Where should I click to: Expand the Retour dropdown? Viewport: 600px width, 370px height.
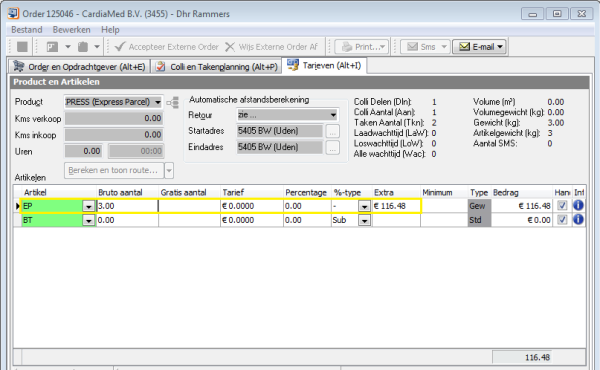click(x=288, y=114)
